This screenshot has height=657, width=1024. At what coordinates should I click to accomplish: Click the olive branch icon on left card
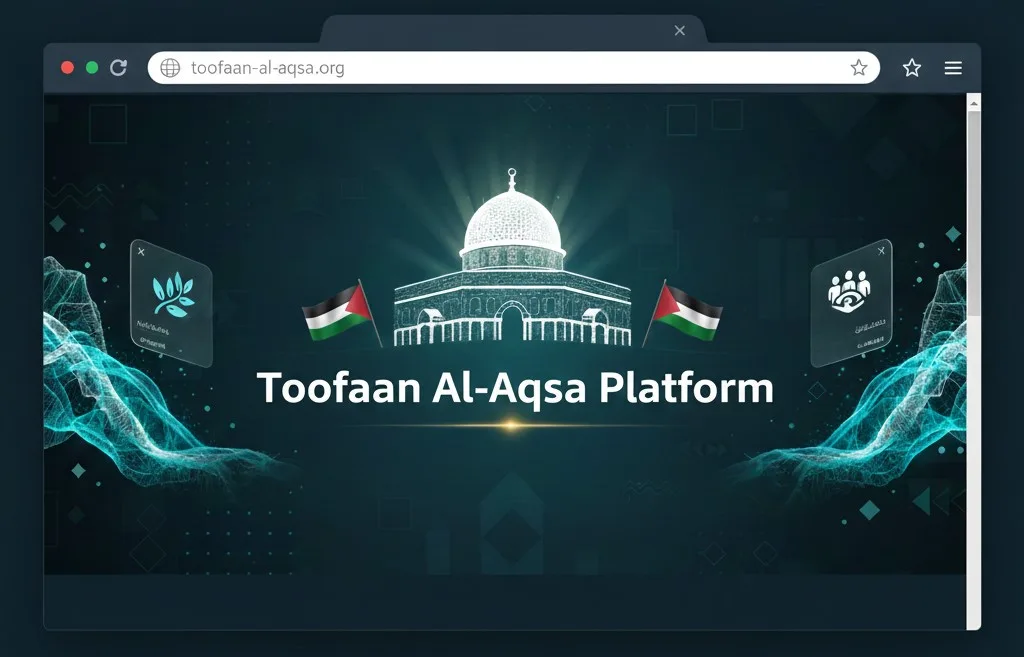click(x=173, y=295)
